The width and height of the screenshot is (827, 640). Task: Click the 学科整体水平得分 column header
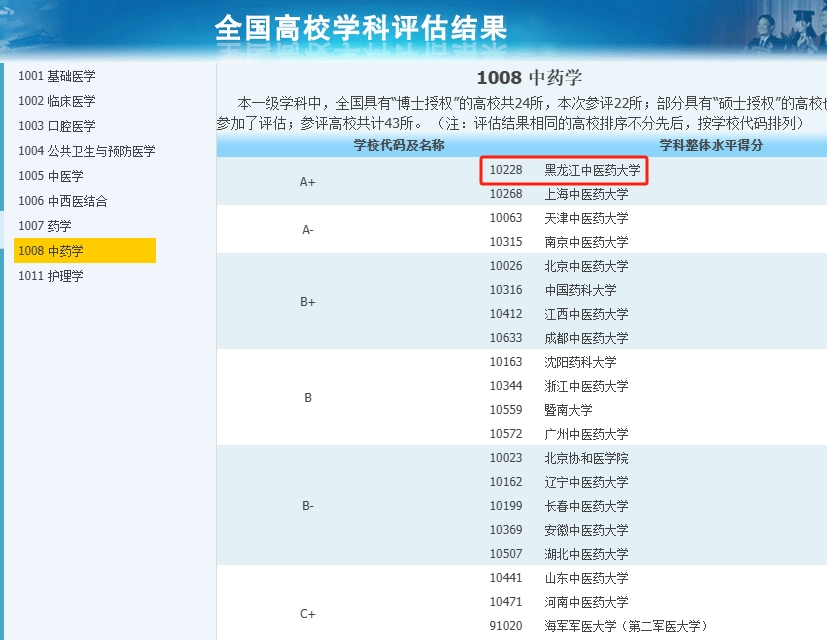pos(711,145)
